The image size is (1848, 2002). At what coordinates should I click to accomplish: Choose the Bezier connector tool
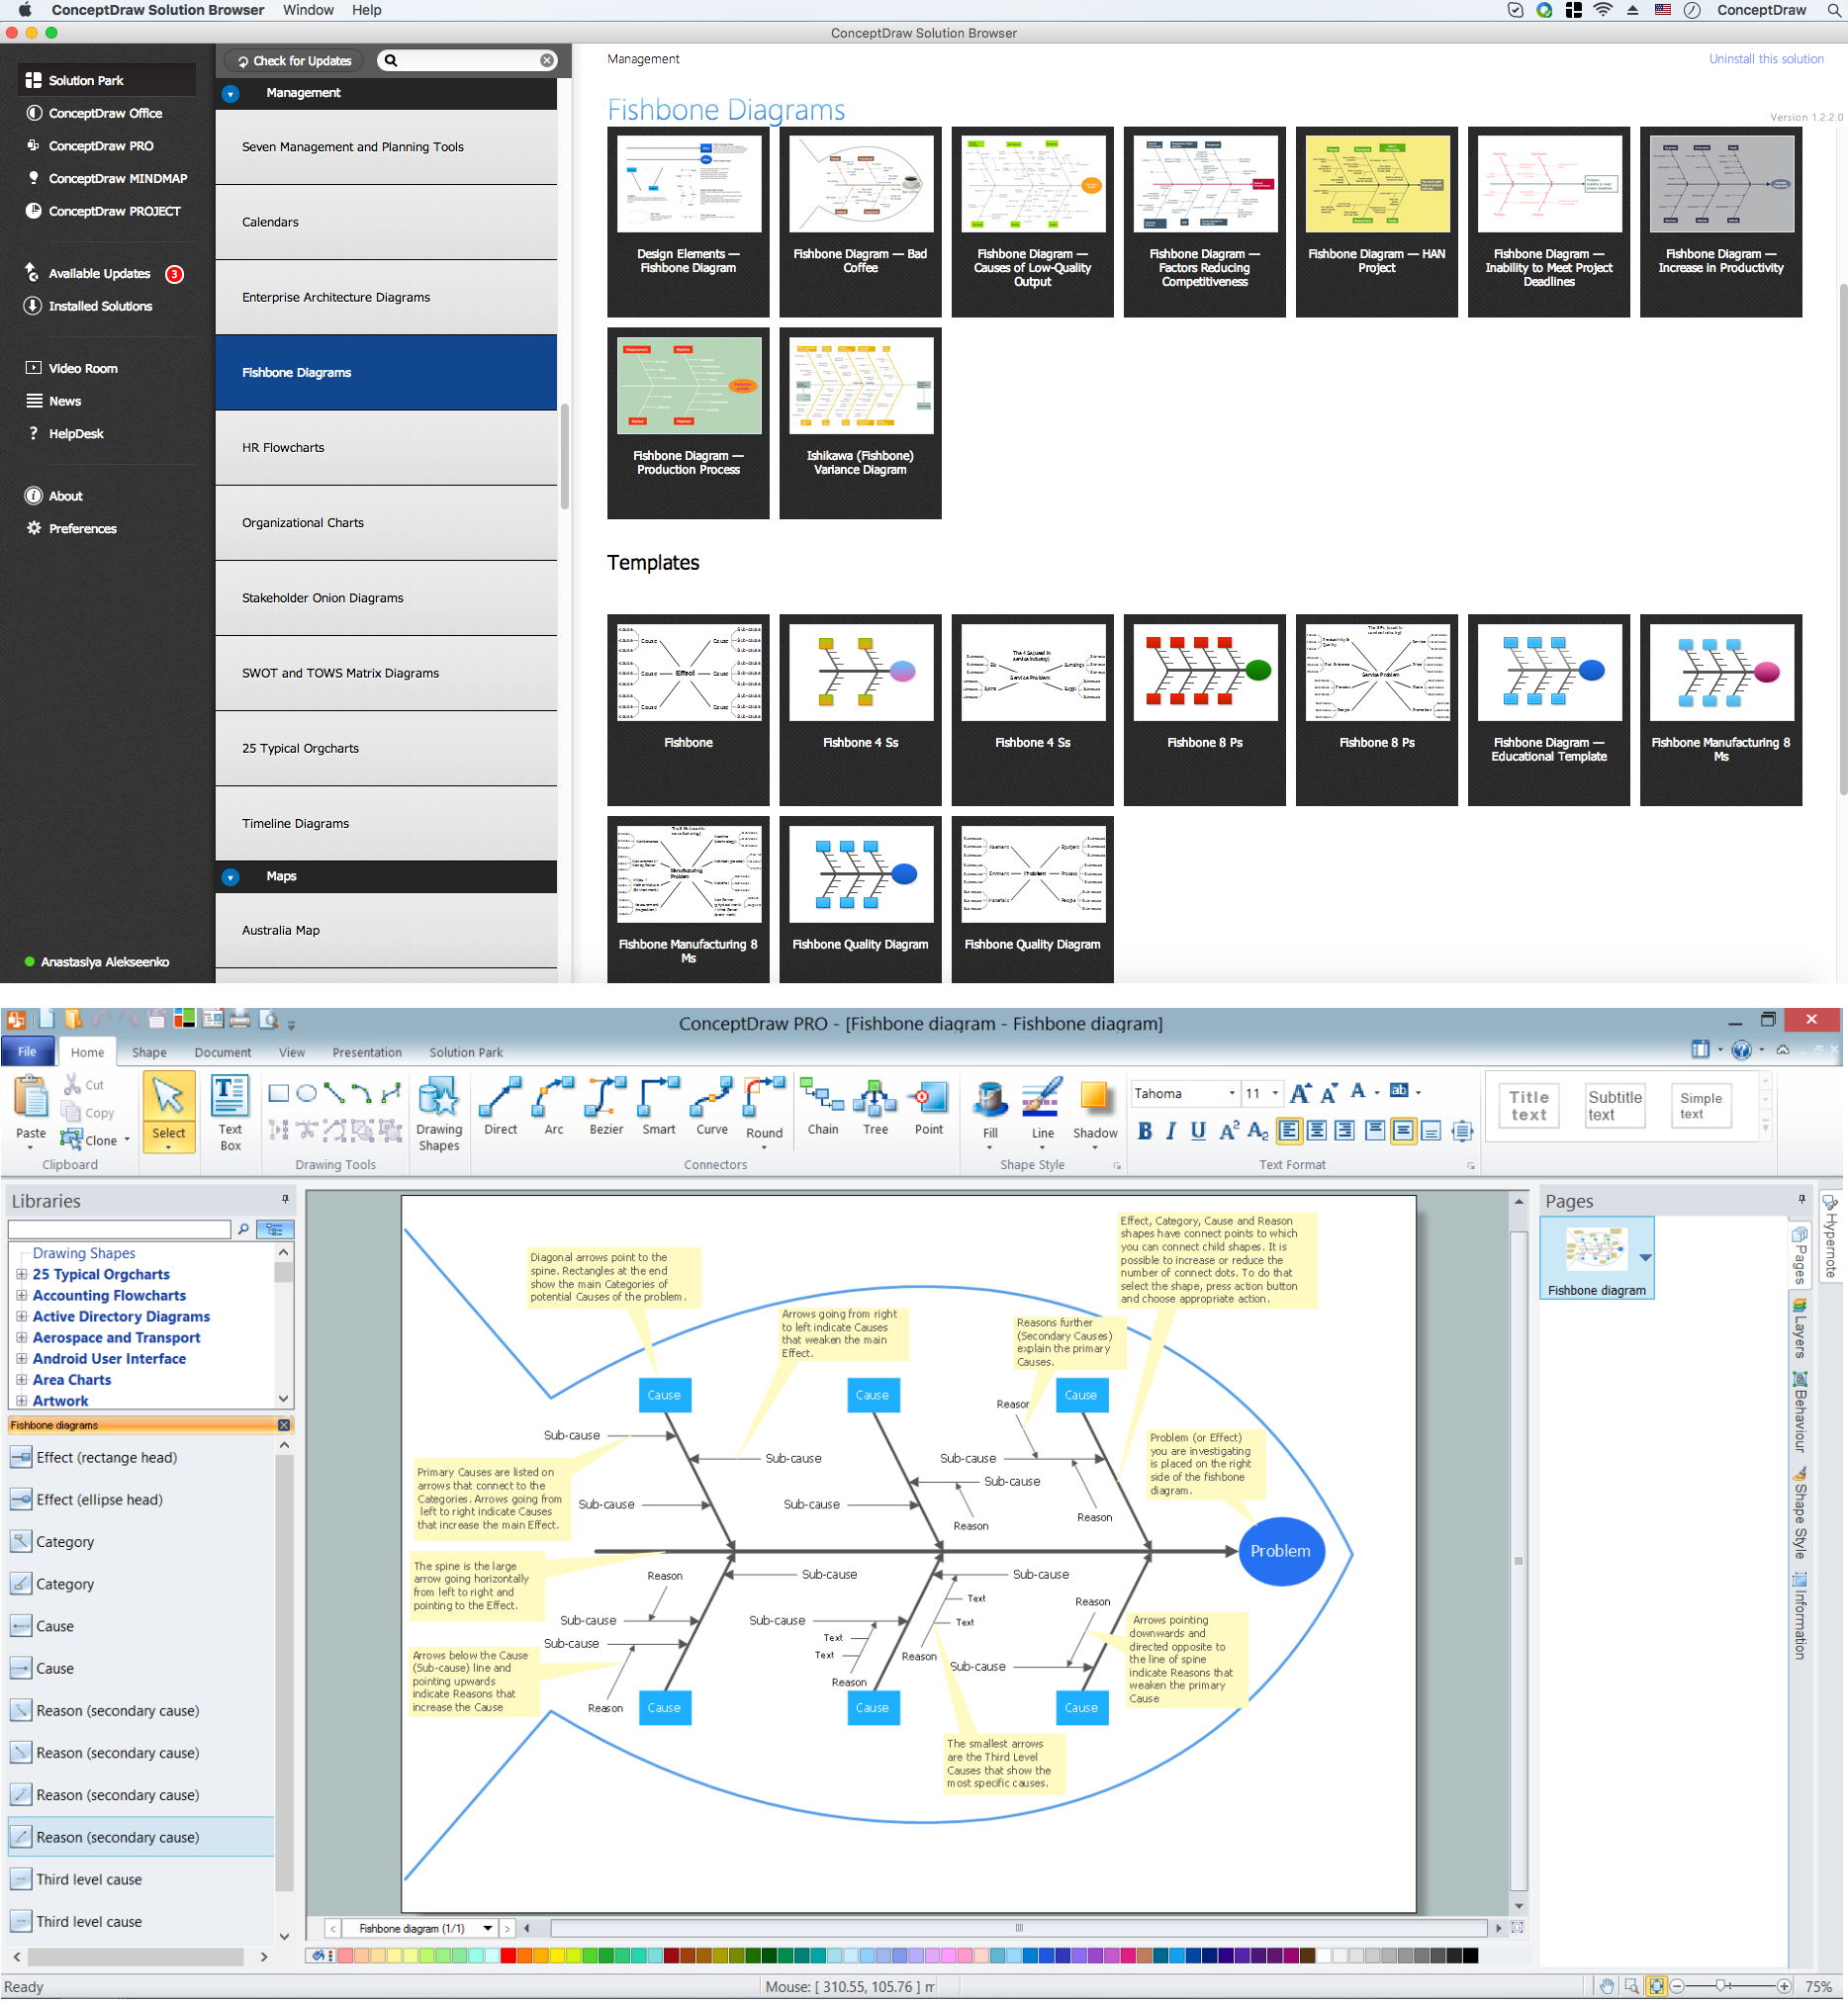click(x=606, y=1106)
